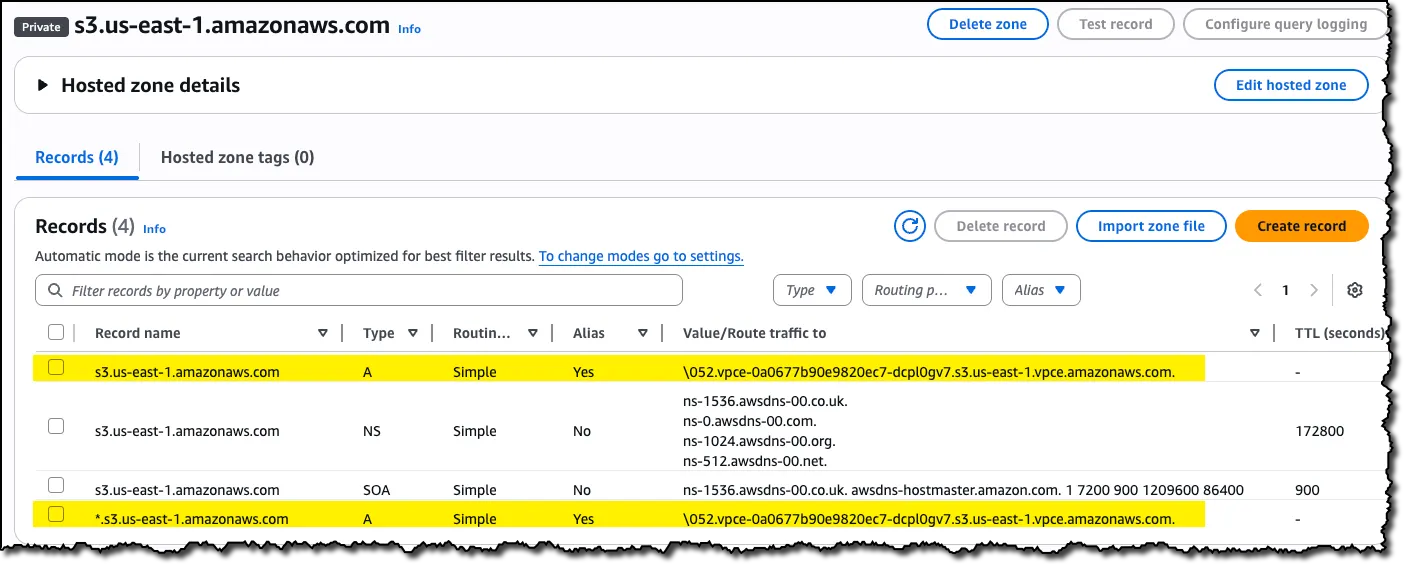Sort by Value/Route traffic to arrow
The width and height of the screenshot is (1404, 564).
(1254, 333)
